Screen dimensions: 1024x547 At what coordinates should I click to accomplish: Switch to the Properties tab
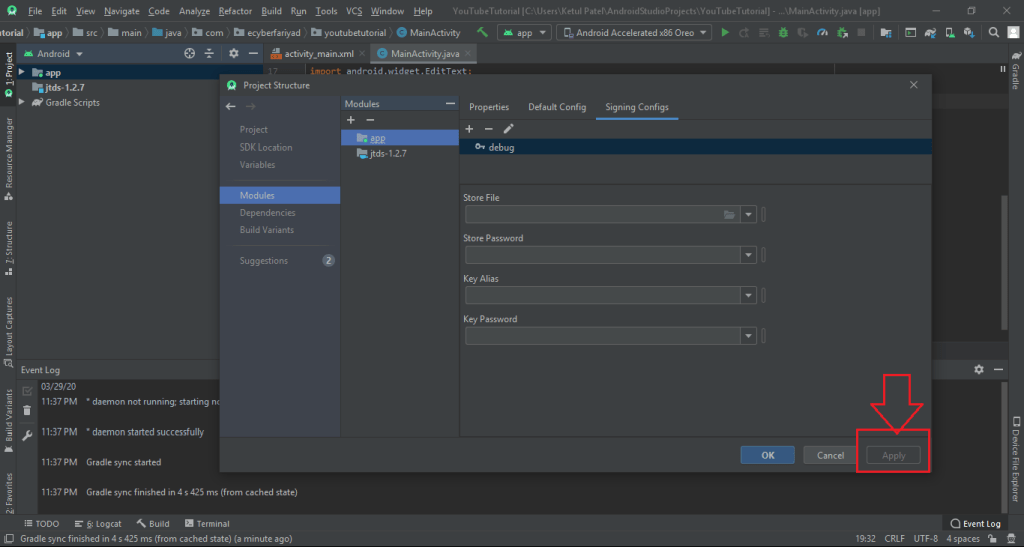pyautogui.click(x=489, y=107)
